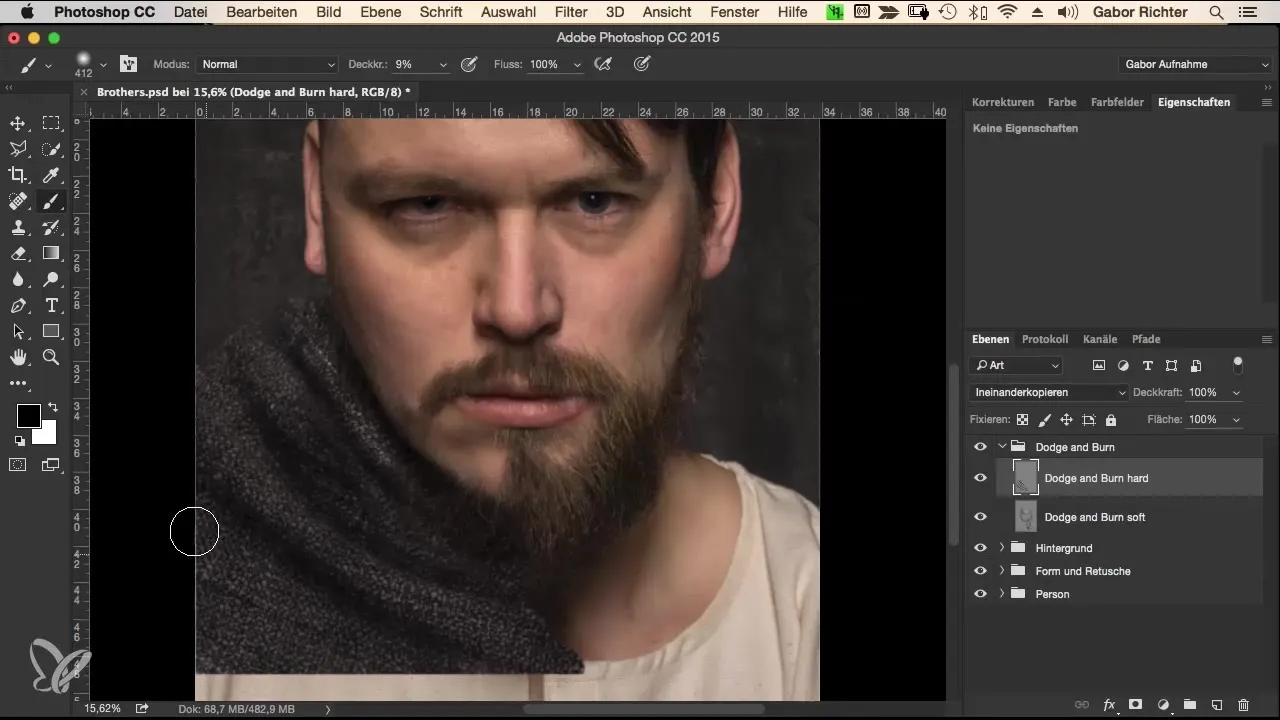Open the Ineinanderkopieren blend mode dropdown
The image size is (1280, 720).
point(1049,393)
